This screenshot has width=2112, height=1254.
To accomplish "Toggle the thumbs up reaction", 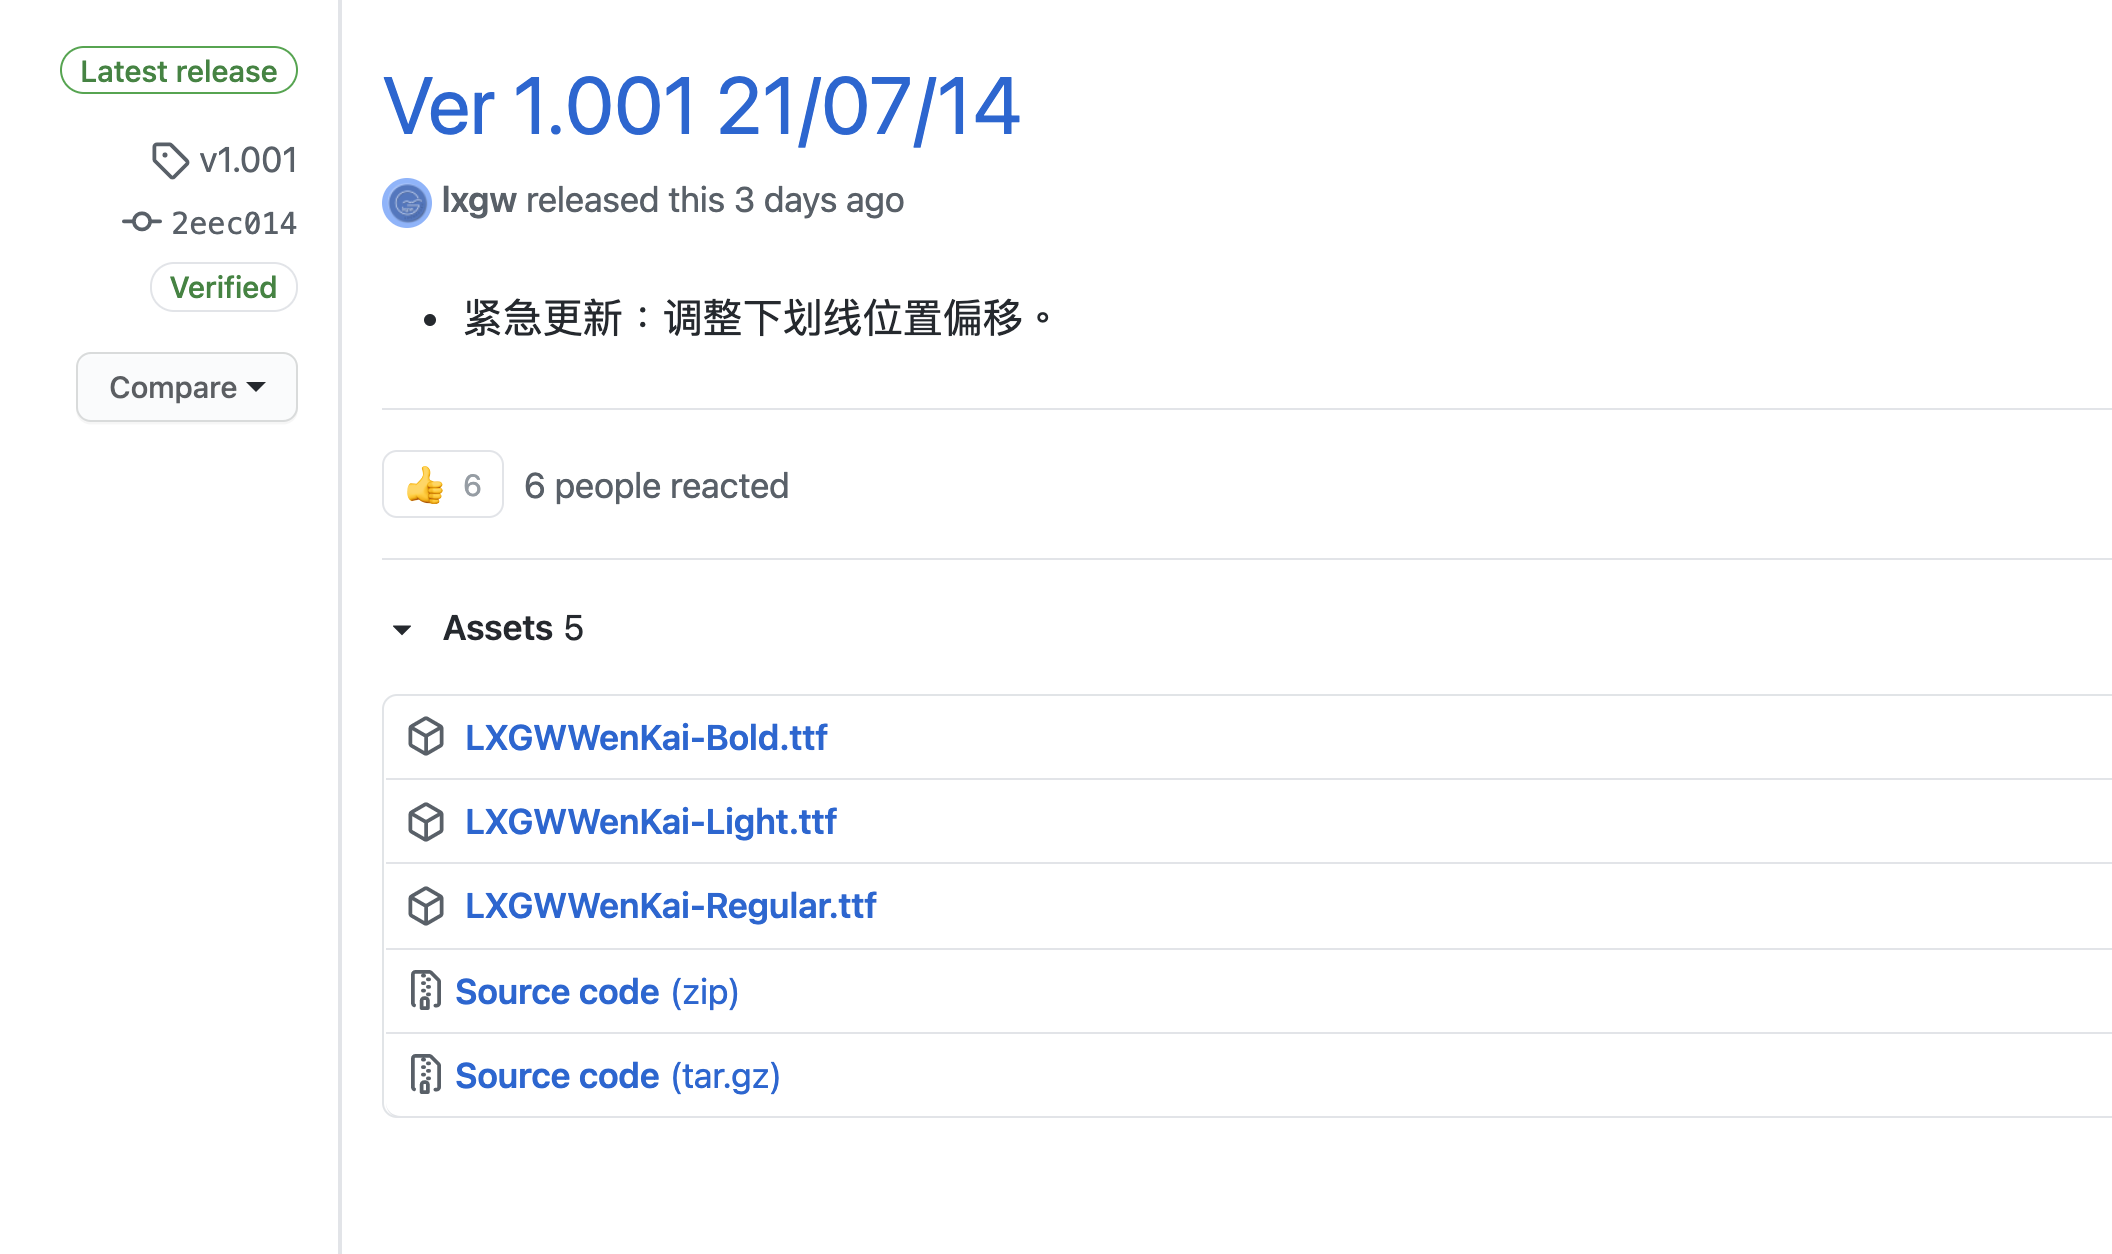I will point(443,485).
